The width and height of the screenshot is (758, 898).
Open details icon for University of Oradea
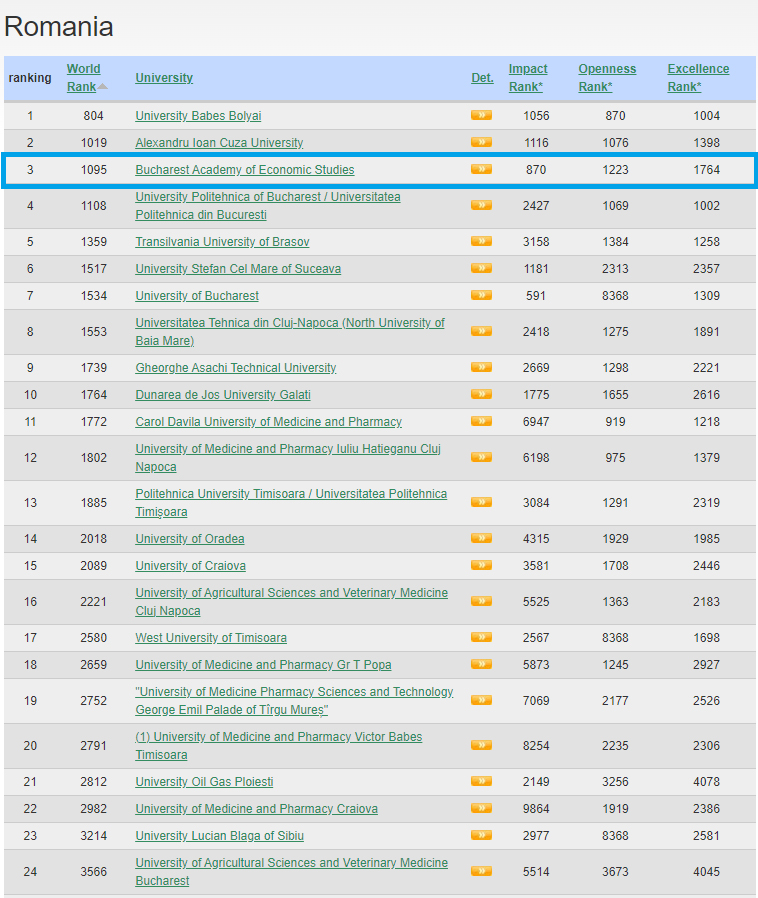click(481, 538)
